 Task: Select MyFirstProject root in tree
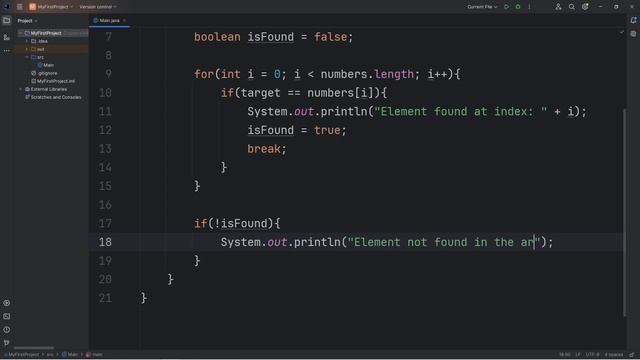pyautogui.click(x=46, y=33)
